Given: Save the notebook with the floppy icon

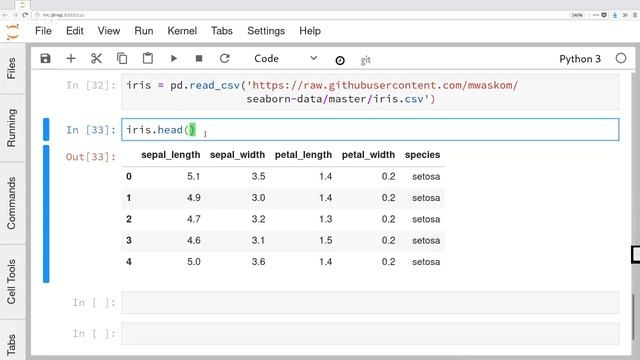Looking at the screenshot, I should (45, 58).
